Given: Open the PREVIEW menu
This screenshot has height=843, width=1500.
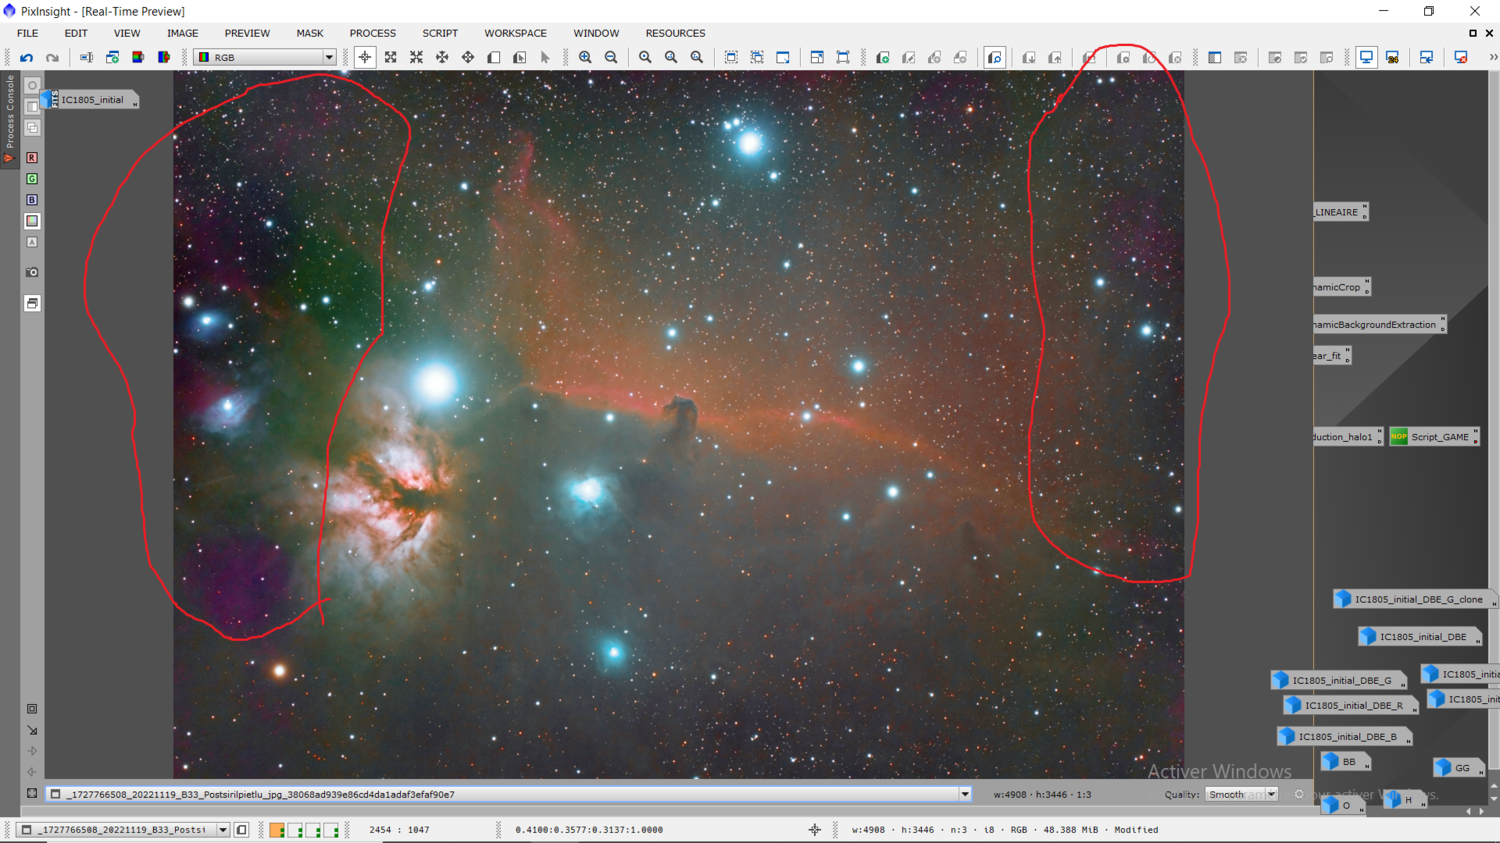Looking at the screenshot, I should (x=247, y=33).
